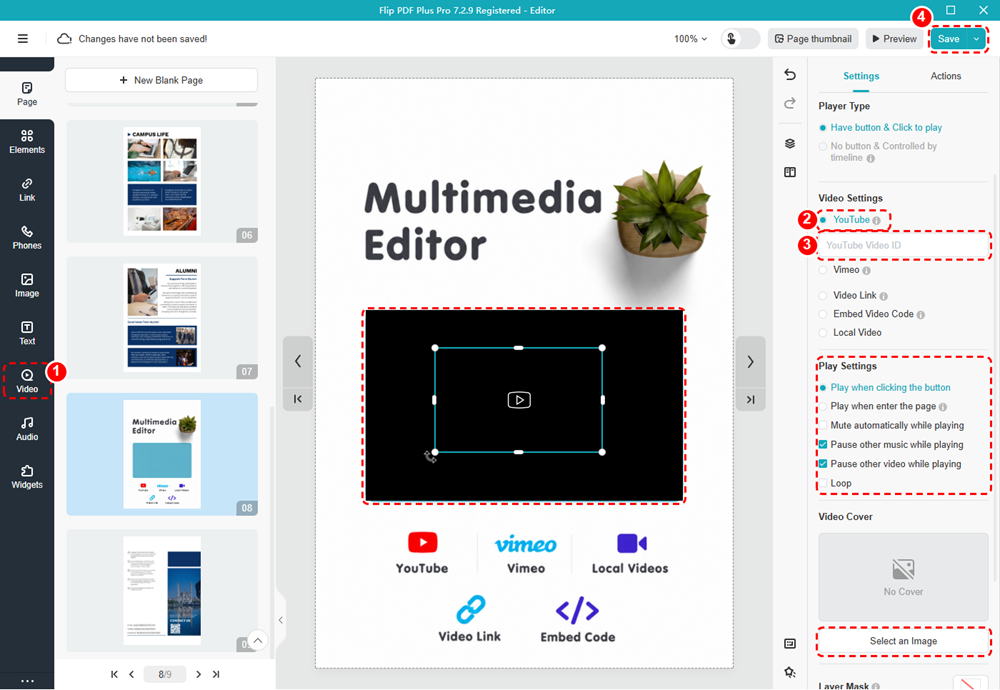Open the layers stack icon

[x=790, y=143]
